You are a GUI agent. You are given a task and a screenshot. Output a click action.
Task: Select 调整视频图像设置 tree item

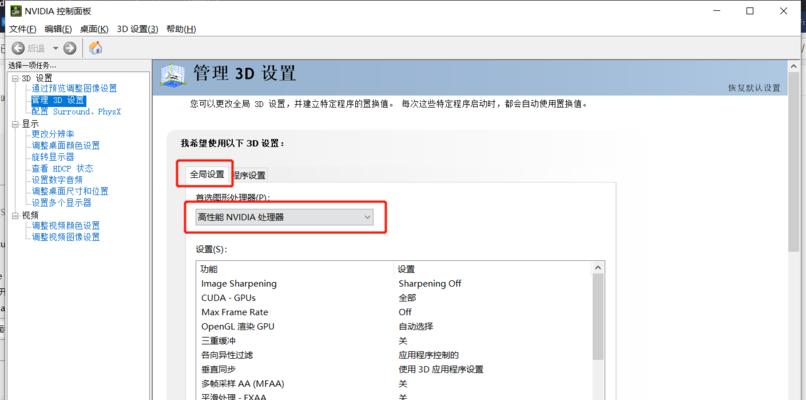[x=66, y=237]
